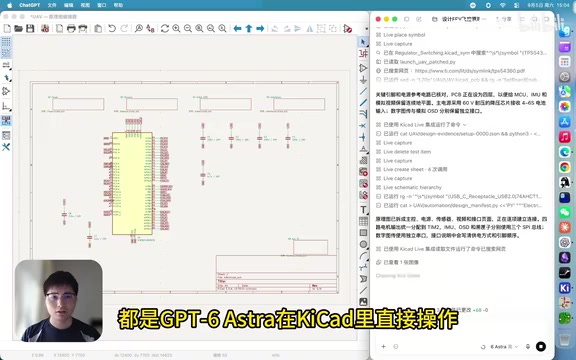The image size is (576, 360).
Task: Zoom out of the schematic
Action: click(x=188, y=28)
